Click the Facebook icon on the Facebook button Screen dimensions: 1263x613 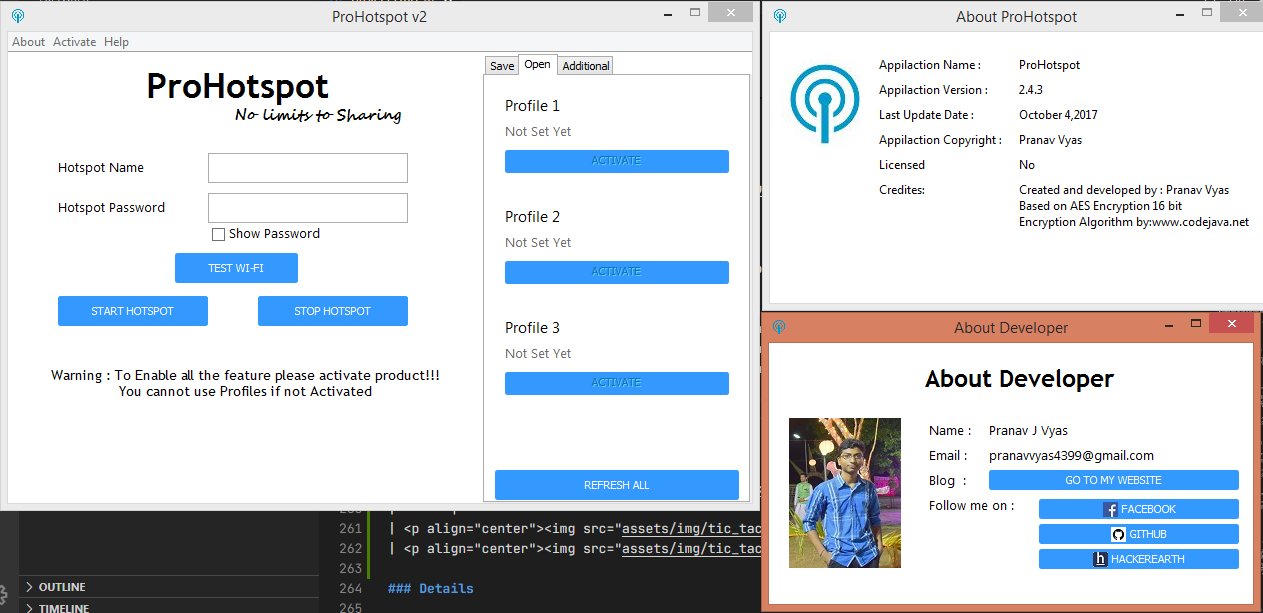click(1110, 509)
